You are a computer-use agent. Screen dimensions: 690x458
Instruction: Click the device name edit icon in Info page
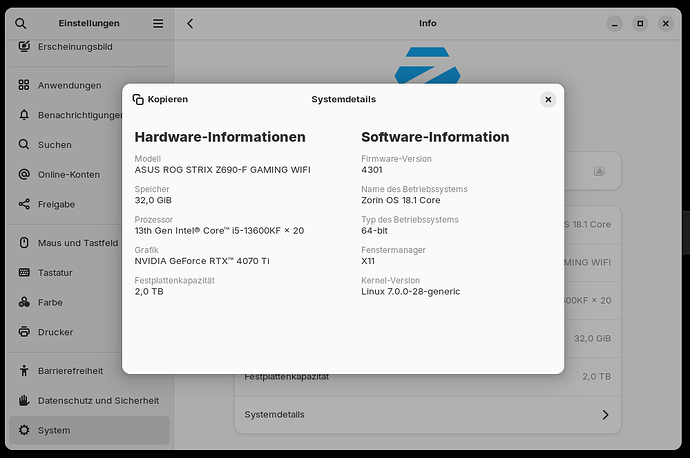(599, 171)
